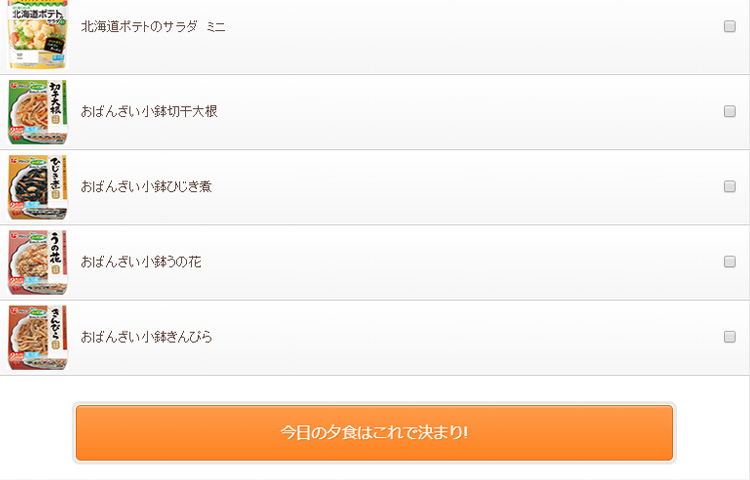
Task: Click the 北海道ポテトのサラダ ミニ package image
Action: pyautogui.click(x=37, y=33)
